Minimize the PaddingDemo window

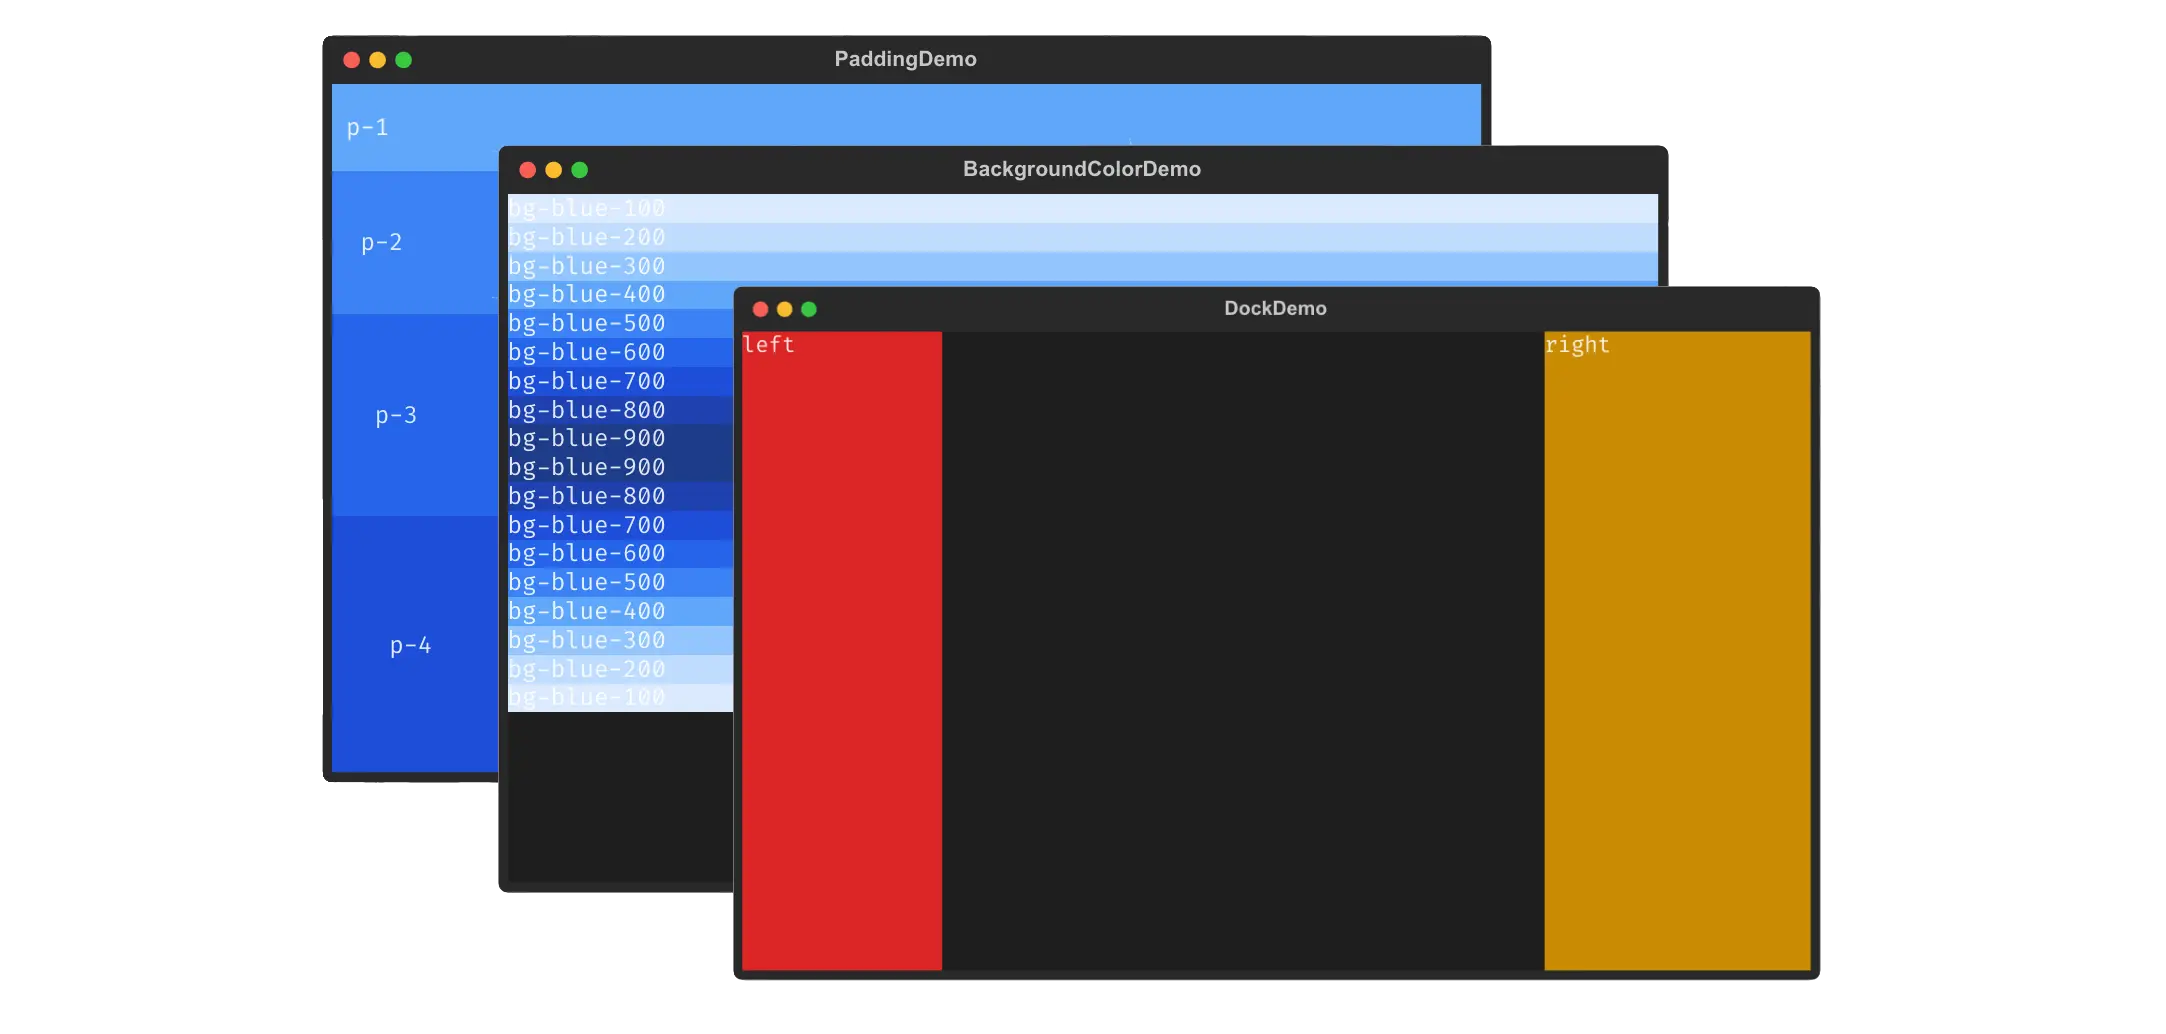point(377,60)
